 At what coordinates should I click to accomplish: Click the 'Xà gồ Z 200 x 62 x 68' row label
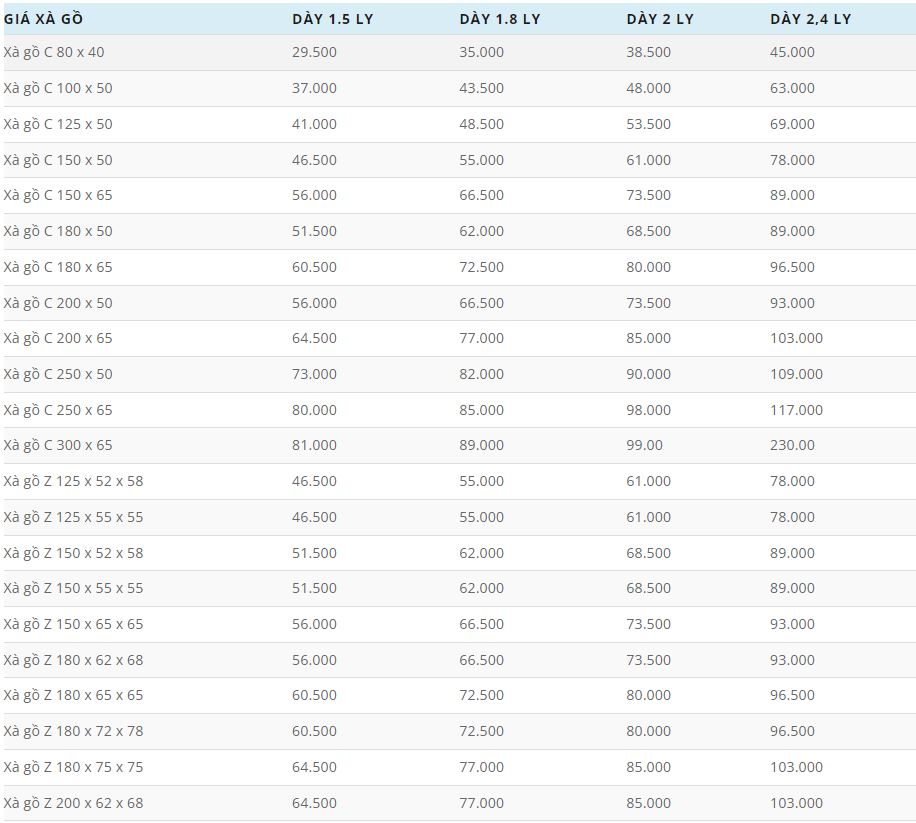pos(73,803)
